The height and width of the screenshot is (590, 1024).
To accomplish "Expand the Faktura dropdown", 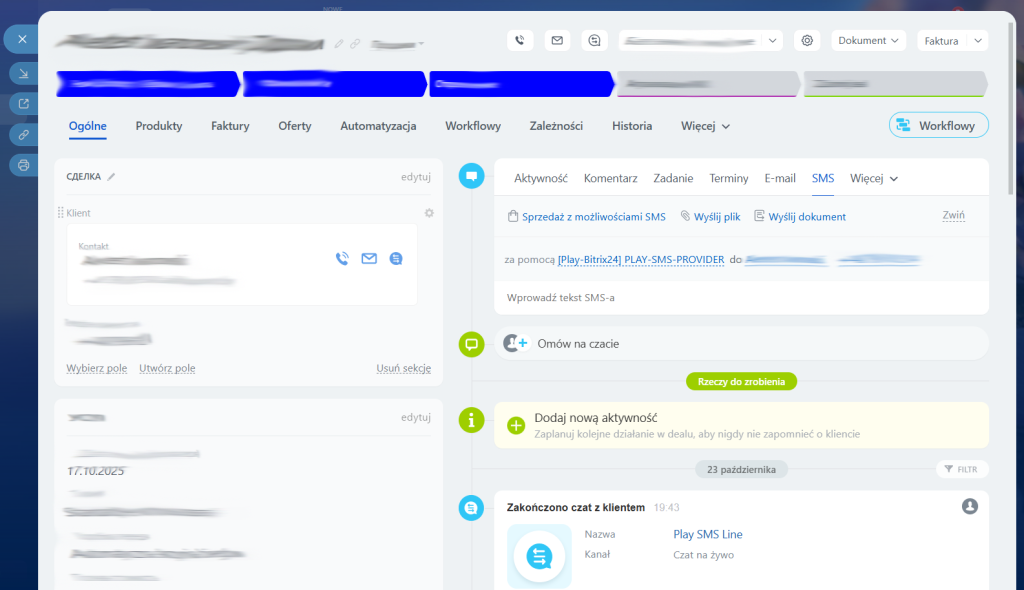I will tap(952, 40).
